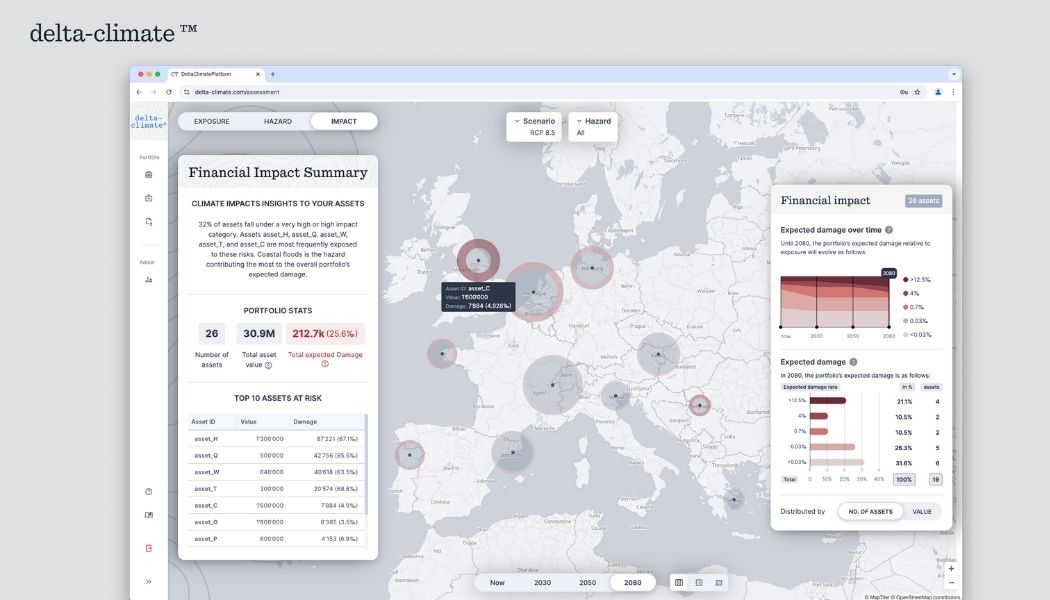This screenshot has width=1050, height=600.
Task: Click the password key icon in address bar
Action: pos(903,92)
